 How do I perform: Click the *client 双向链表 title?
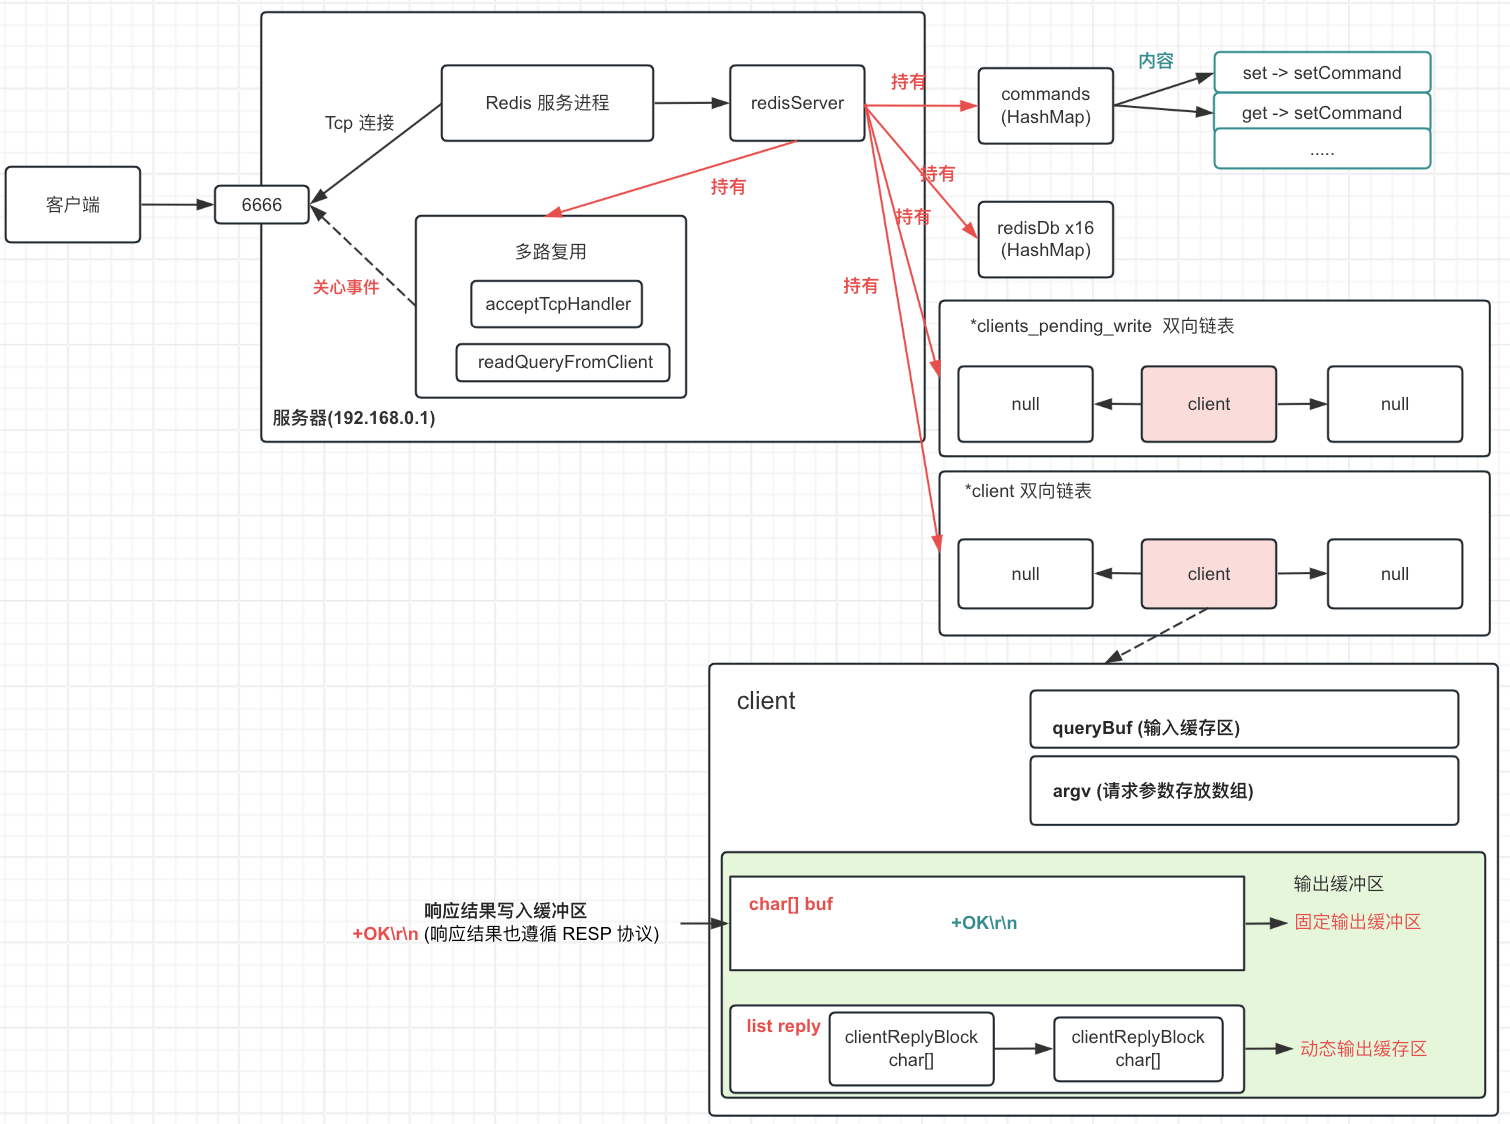click(x=1028, y=491)
